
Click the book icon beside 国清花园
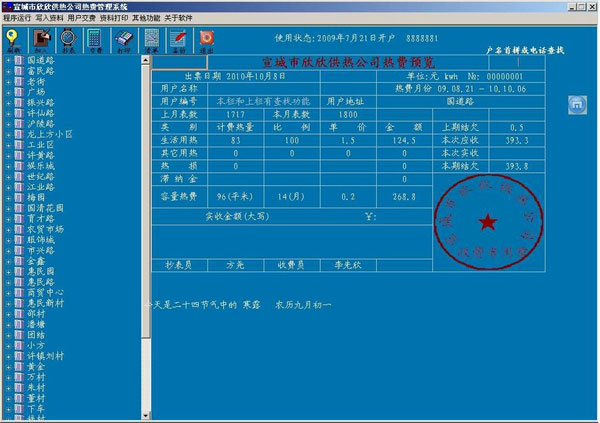[x=19, y=208]
